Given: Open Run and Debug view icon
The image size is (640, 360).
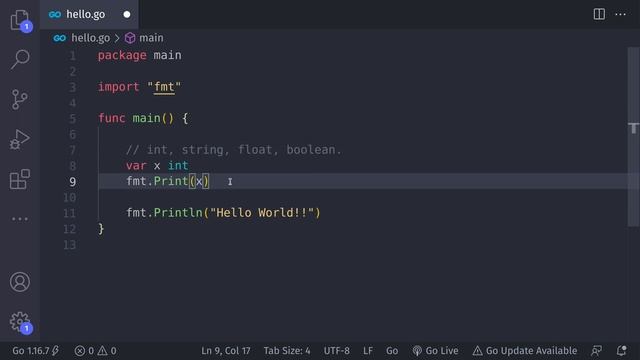Looking at the screenshot, I should [x=20, y=139].
